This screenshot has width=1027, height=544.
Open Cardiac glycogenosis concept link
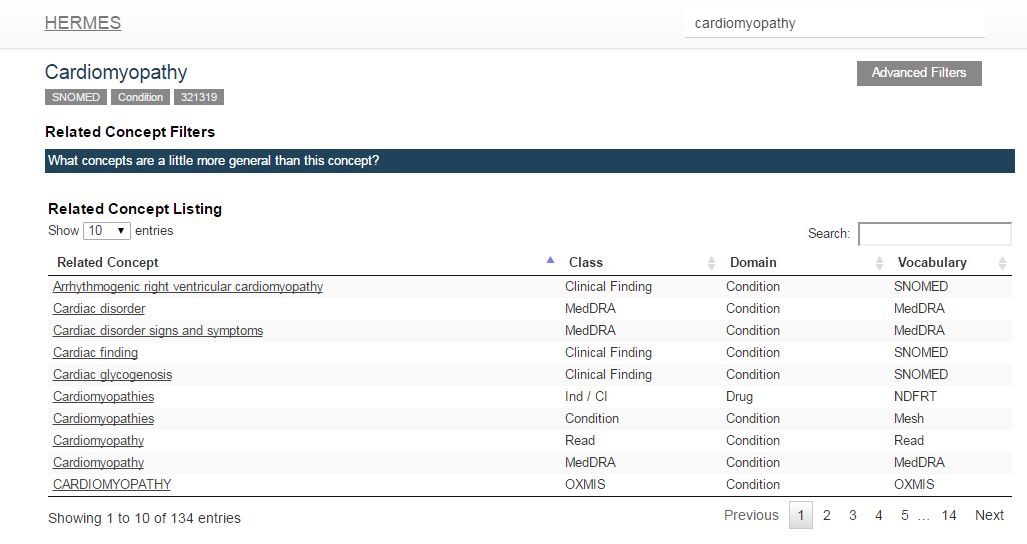(x=112, y=375)
